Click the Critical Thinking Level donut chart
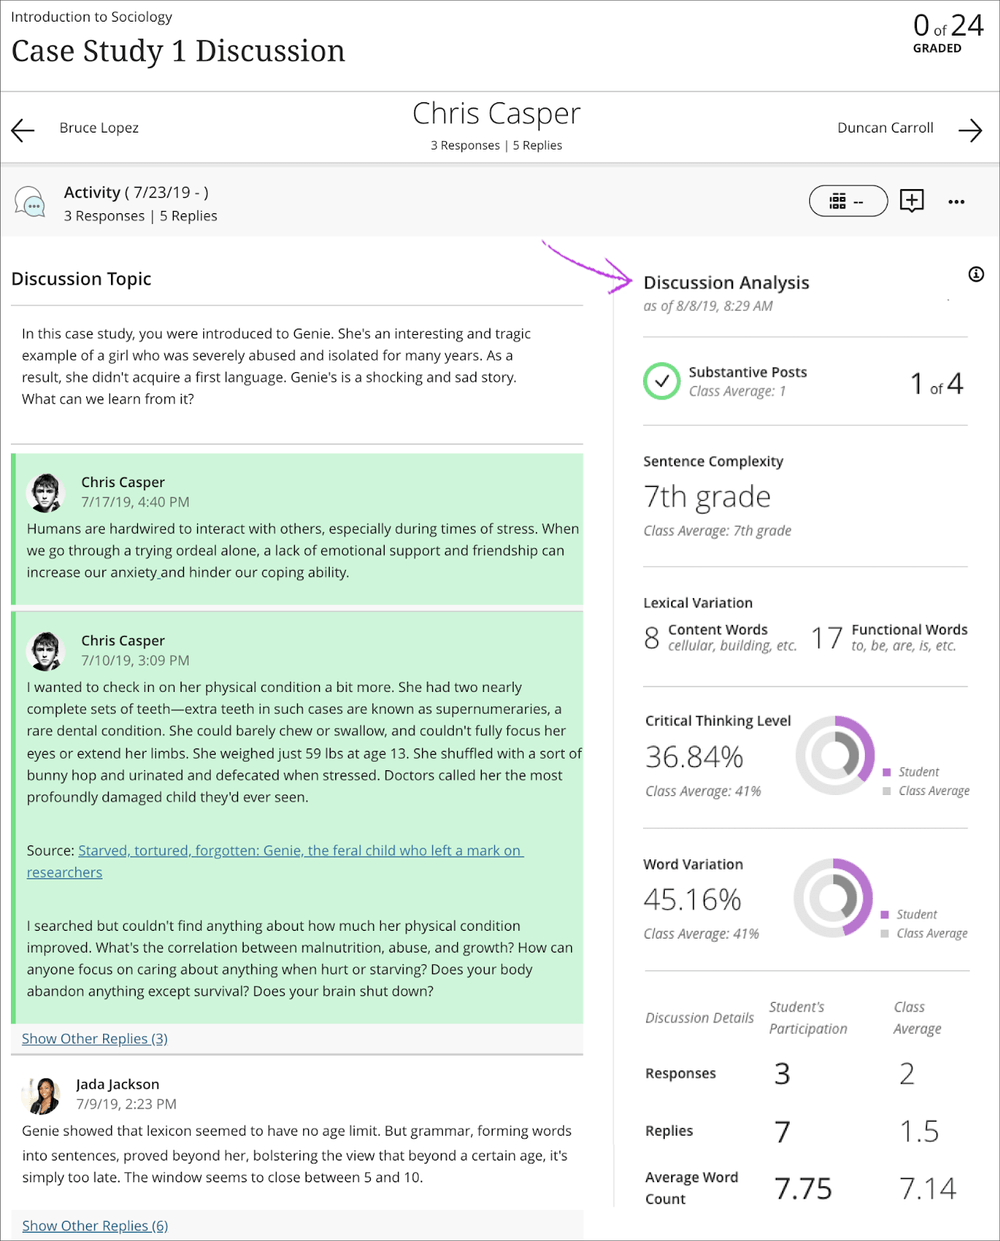Image resolution: width=1000 pixels, height=1241 pixels. [835, 755]
